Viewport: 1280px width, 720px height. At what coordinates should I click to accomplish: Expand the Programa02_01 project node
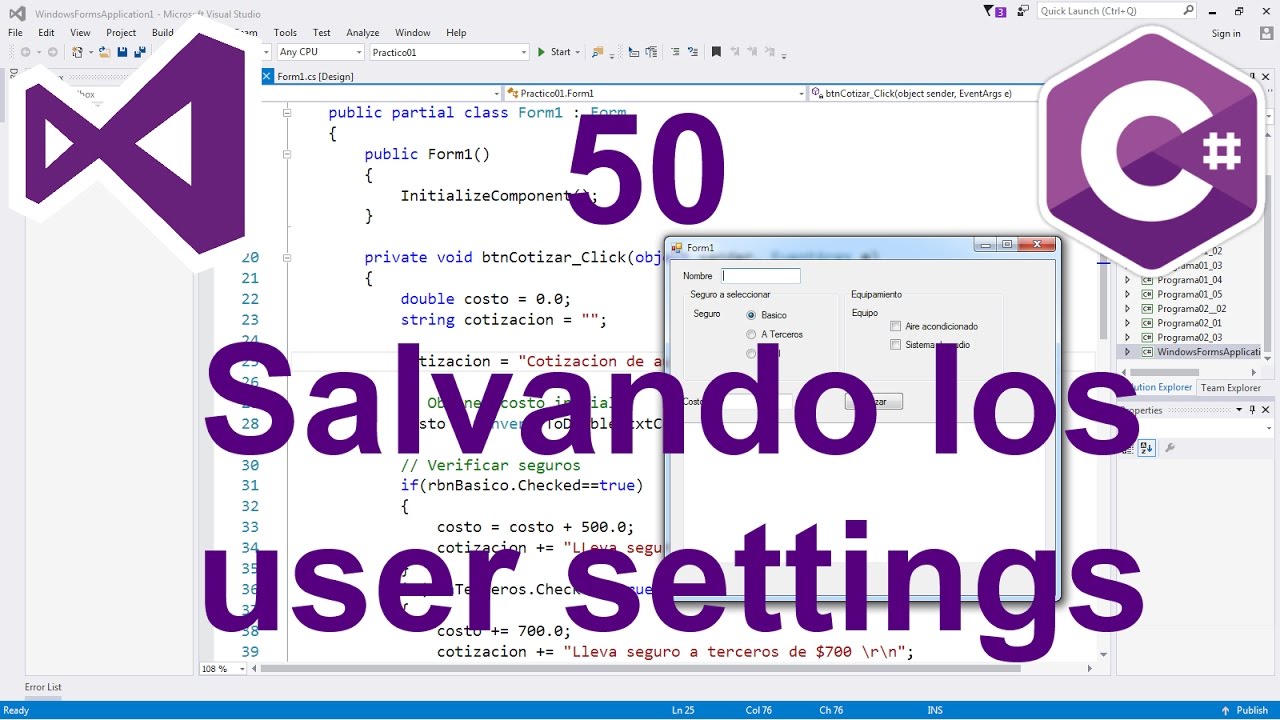[1128, 323]
